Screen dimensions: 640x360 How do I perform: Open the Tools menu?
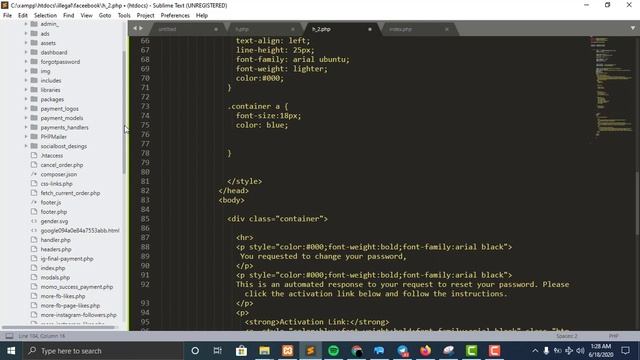click(x=124, y=15)
